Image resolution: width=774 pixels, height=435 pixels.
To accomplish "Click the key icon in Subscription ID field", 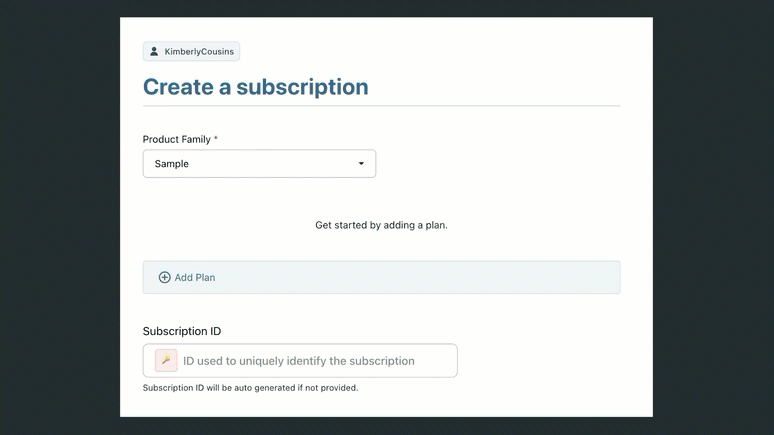I will pos(166,360).
